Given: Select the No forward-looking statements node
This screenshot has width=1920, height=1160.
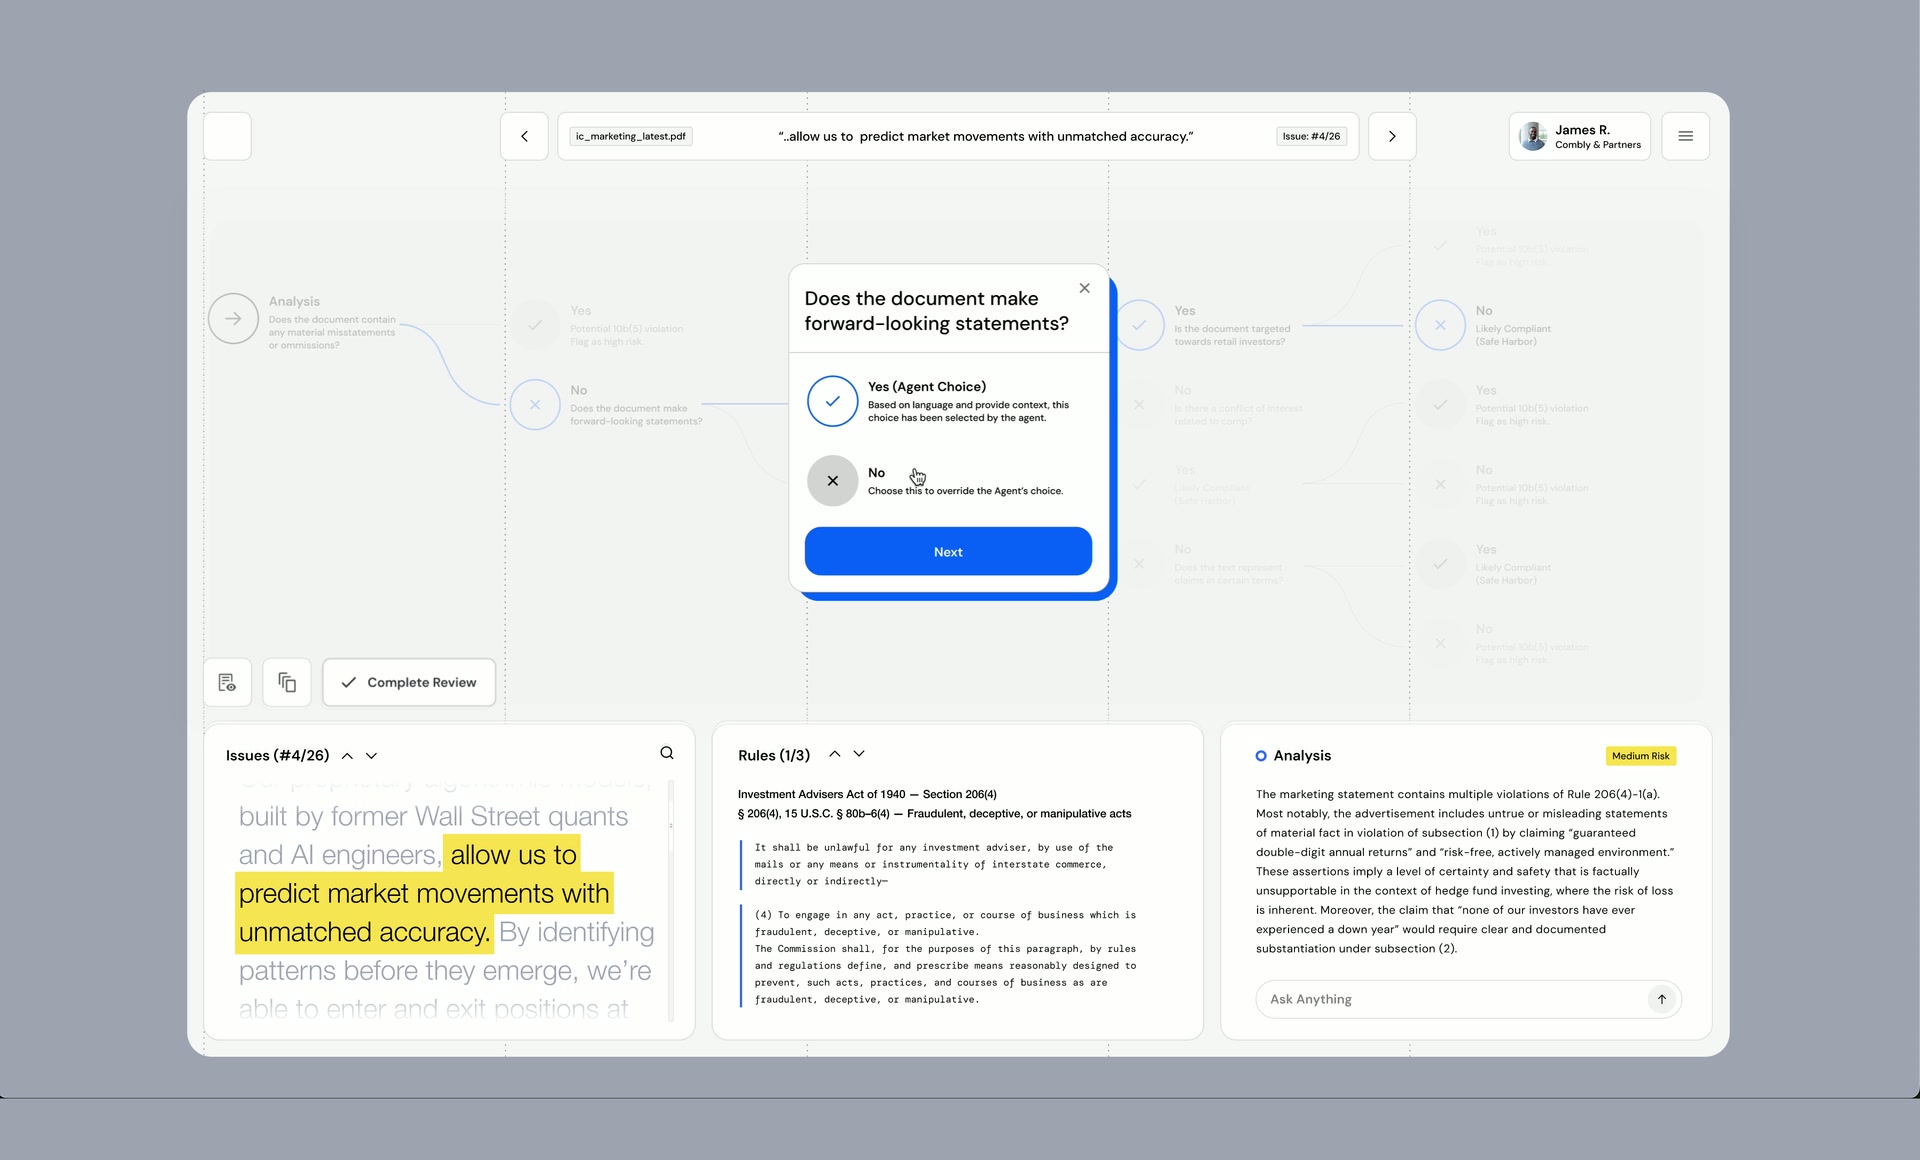Looking at the screenshot, I should point(535,405).
